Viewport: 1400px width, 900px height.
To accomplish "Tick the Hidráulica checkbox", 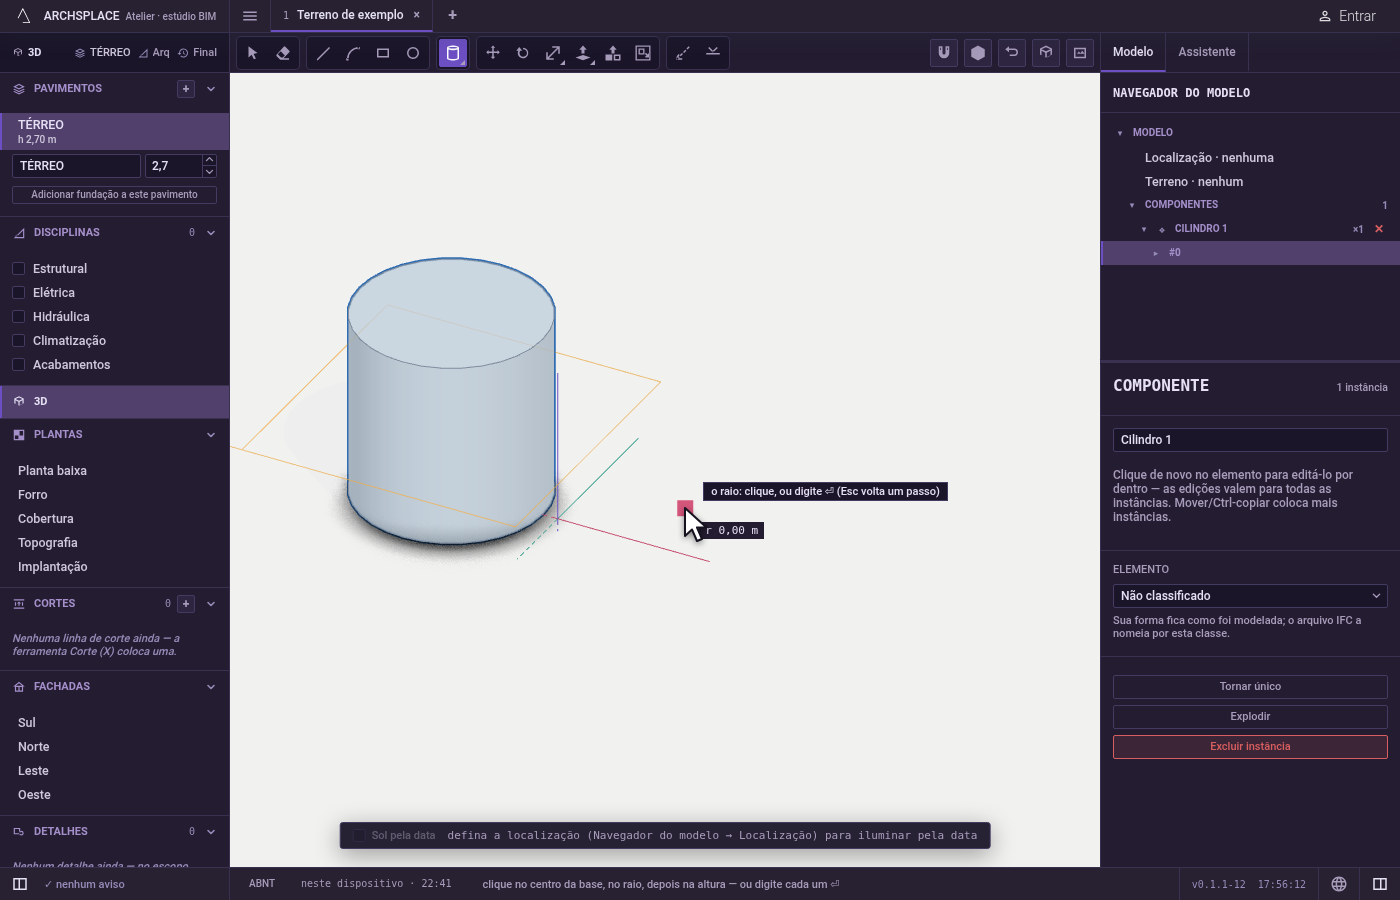I will [x=18, y=317].
